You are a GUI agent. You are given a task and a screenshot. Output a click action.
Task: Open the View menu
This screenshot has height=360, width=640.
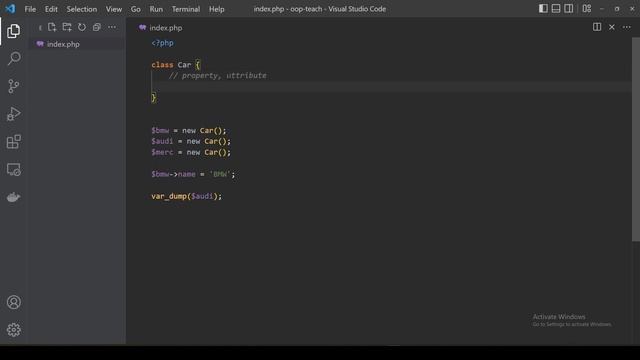[114, 9]
